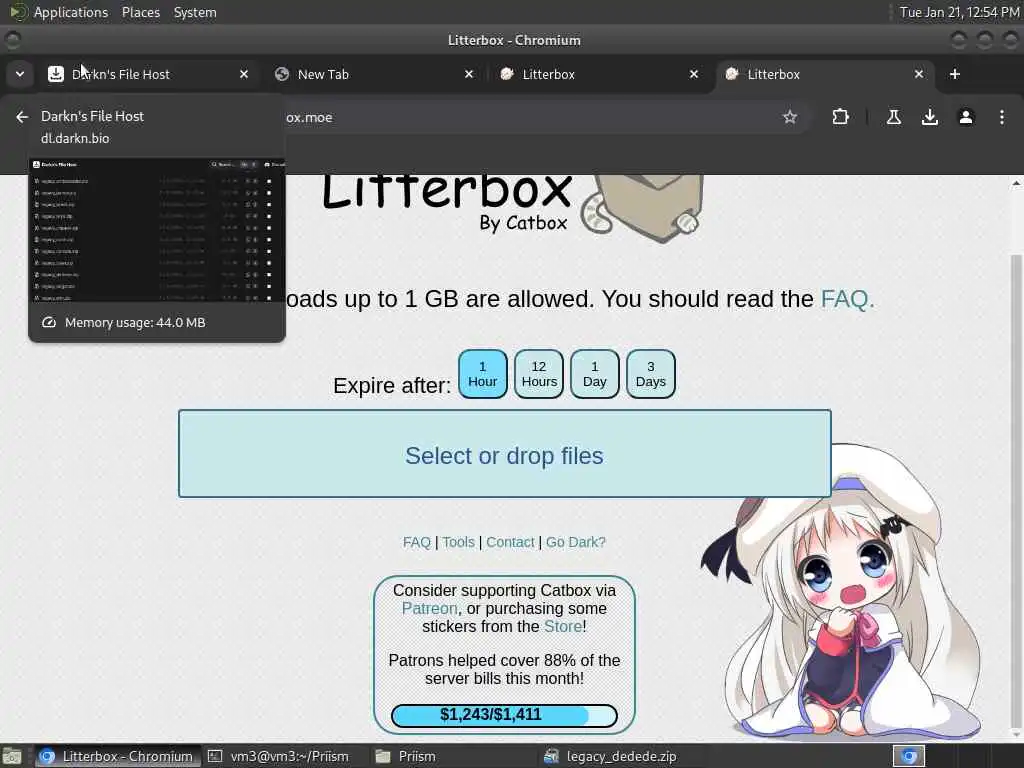Select 1 Day expiration
1024x768 pixels.
pos(595,374)
